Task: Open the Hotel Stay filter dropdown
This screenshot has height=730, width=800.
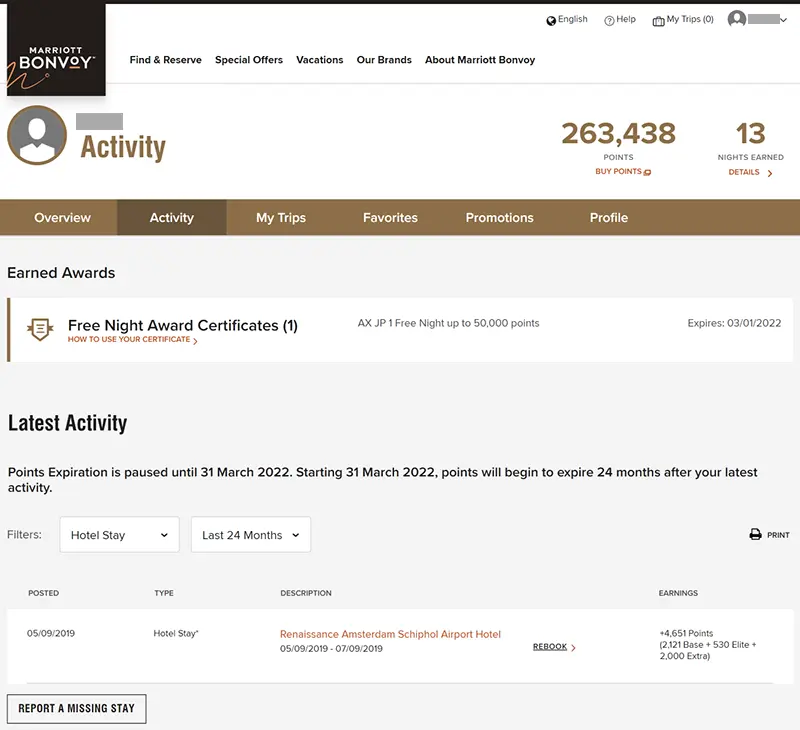Action: pyautogui.click(x=119, y=535)
